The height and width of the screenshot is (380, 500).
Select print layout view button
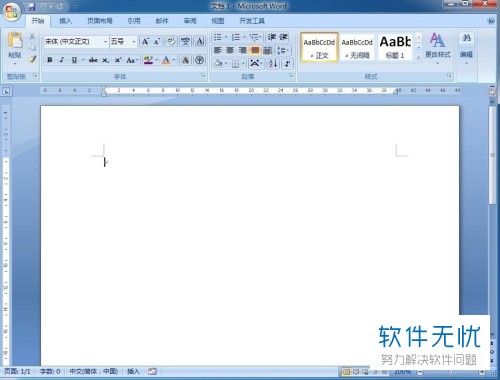tap(346, 371)
